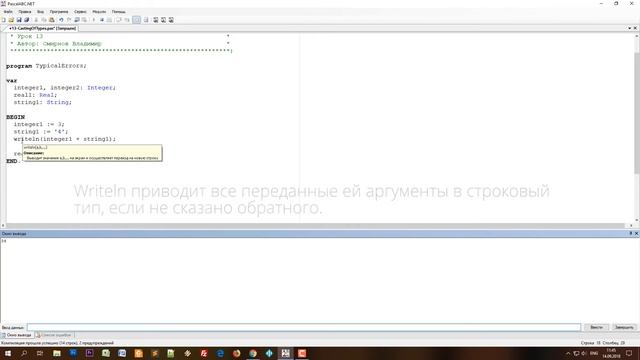The height and width of the screenshot is (360, 640).
Task: Click the PascalABC.NET taskbar icon
Action: click(x=285, y=353)
